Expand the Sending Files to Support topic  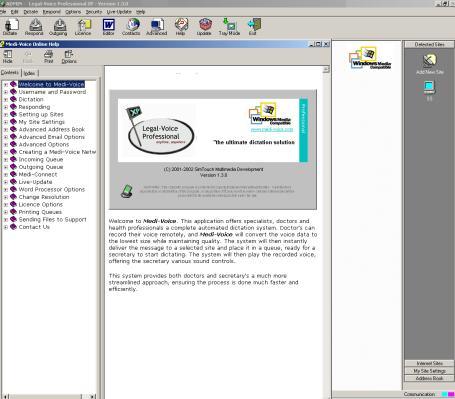[x=5, y=220]
